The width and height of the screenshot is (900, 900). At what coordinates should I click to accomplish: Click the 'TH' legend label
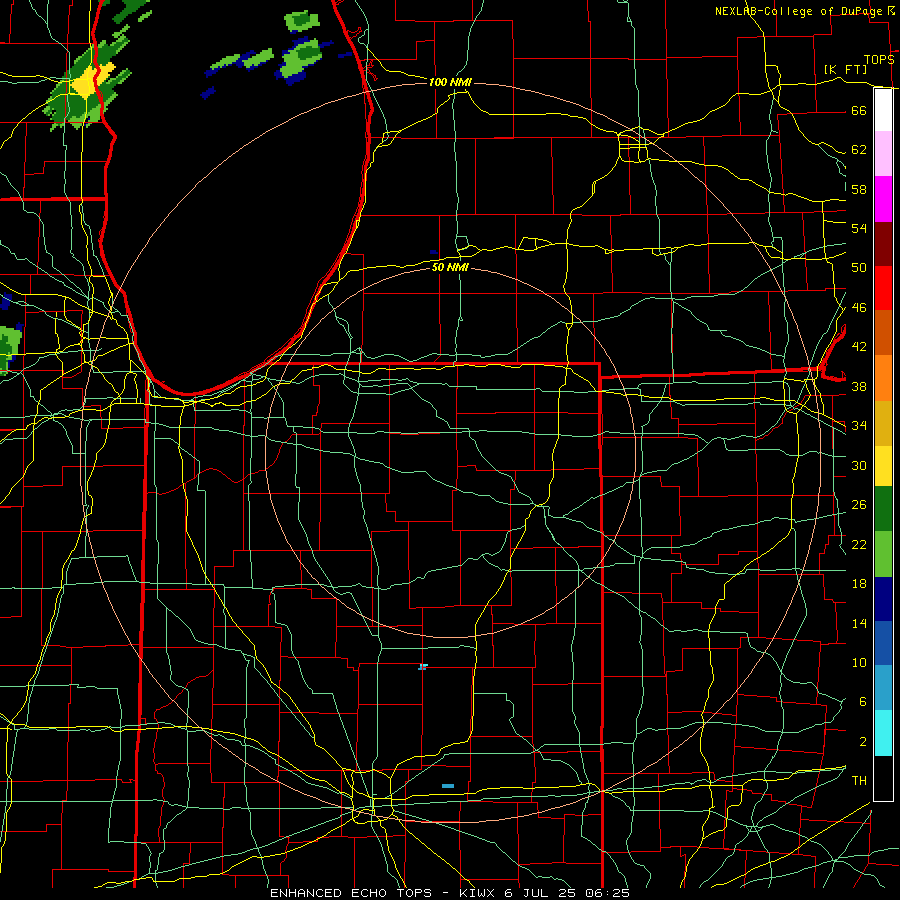(859, 781)
